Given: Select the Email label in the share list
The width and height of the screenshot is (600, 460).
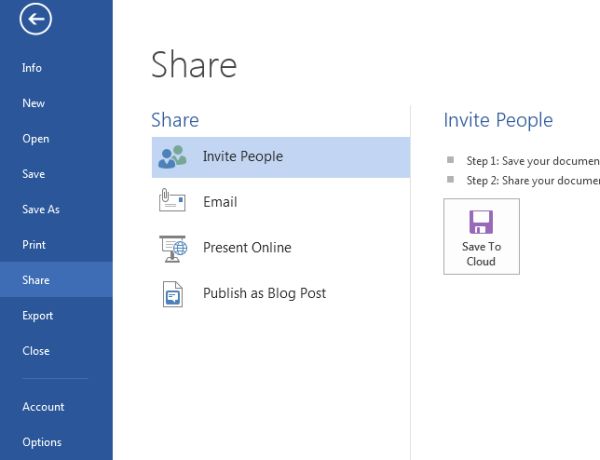Looking at the screenshot, I should click(x=220, y=202).
